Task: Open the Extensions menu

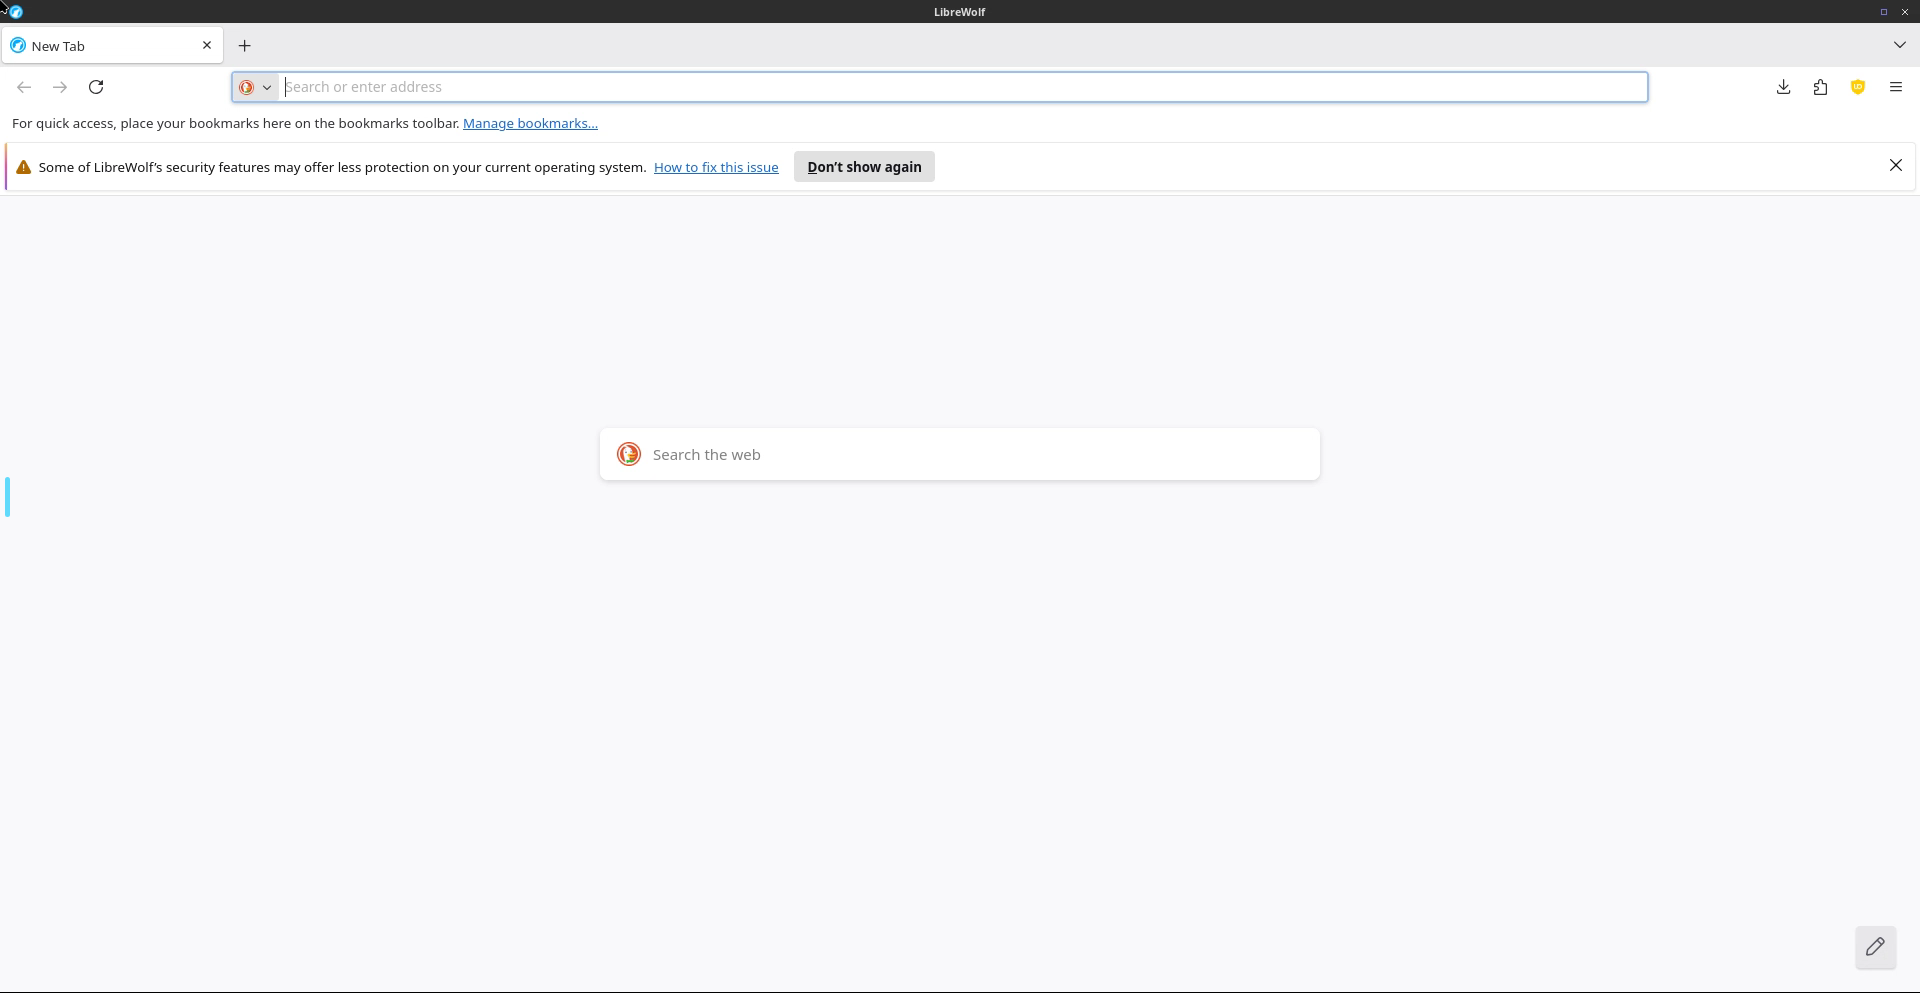Action: click(1820, 87)
